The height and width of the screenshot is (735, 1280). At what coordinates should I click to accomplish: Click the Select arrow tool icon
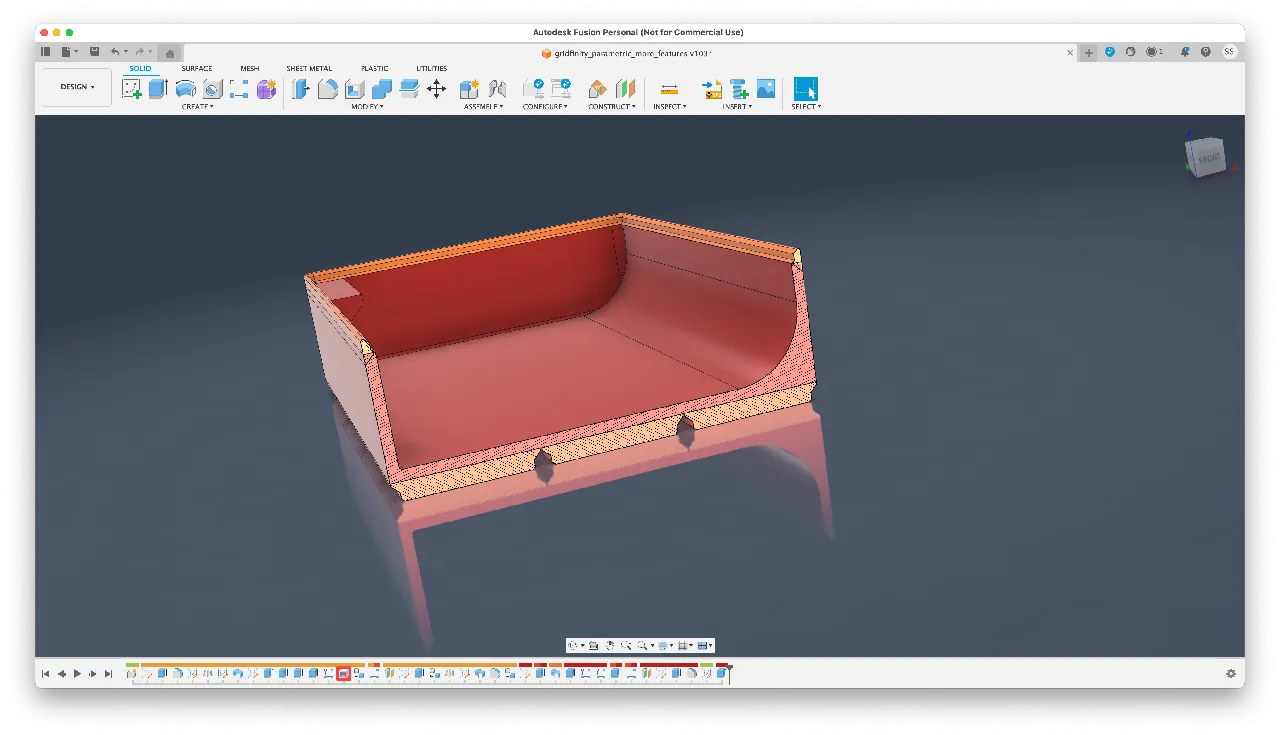(804, 88)
